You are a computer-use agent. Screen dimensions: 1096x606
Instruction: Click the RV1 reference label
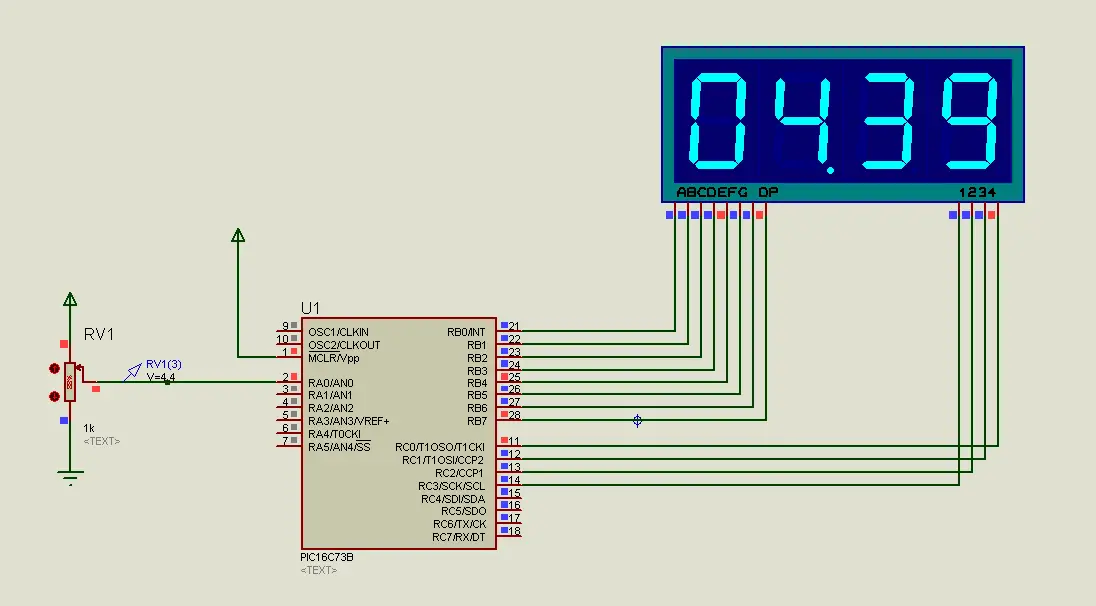tap(99, 334)
